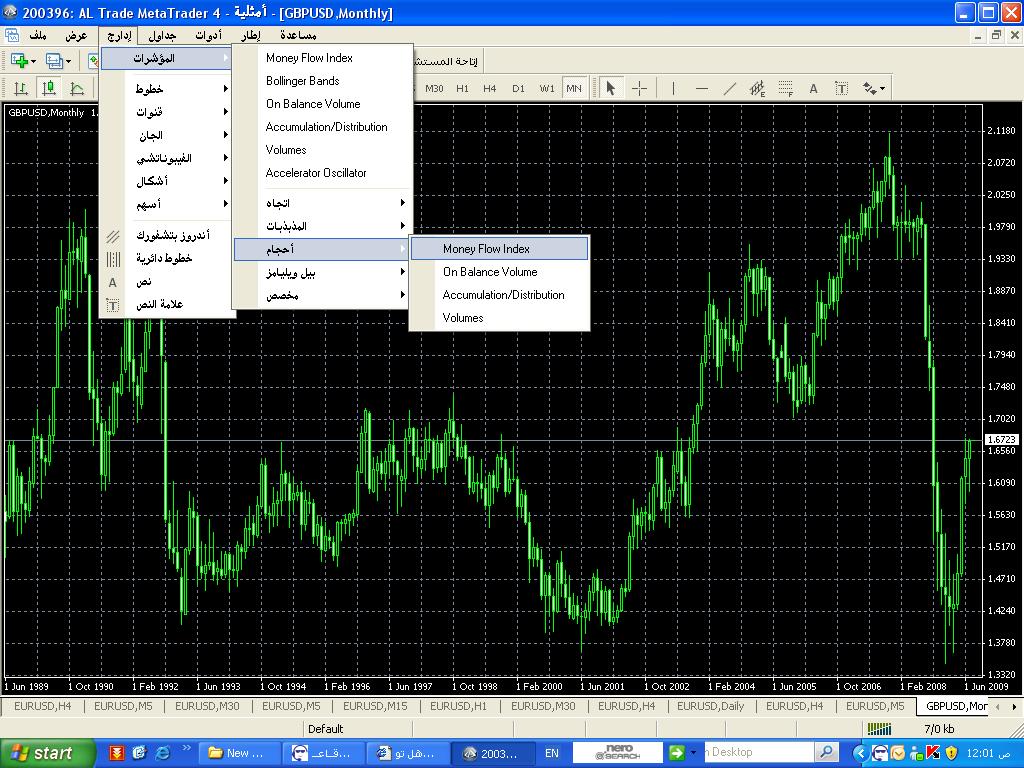Enable the W1 timeframe button
The height and width of the screenshot is (768, 1024).
click(547, 88)
